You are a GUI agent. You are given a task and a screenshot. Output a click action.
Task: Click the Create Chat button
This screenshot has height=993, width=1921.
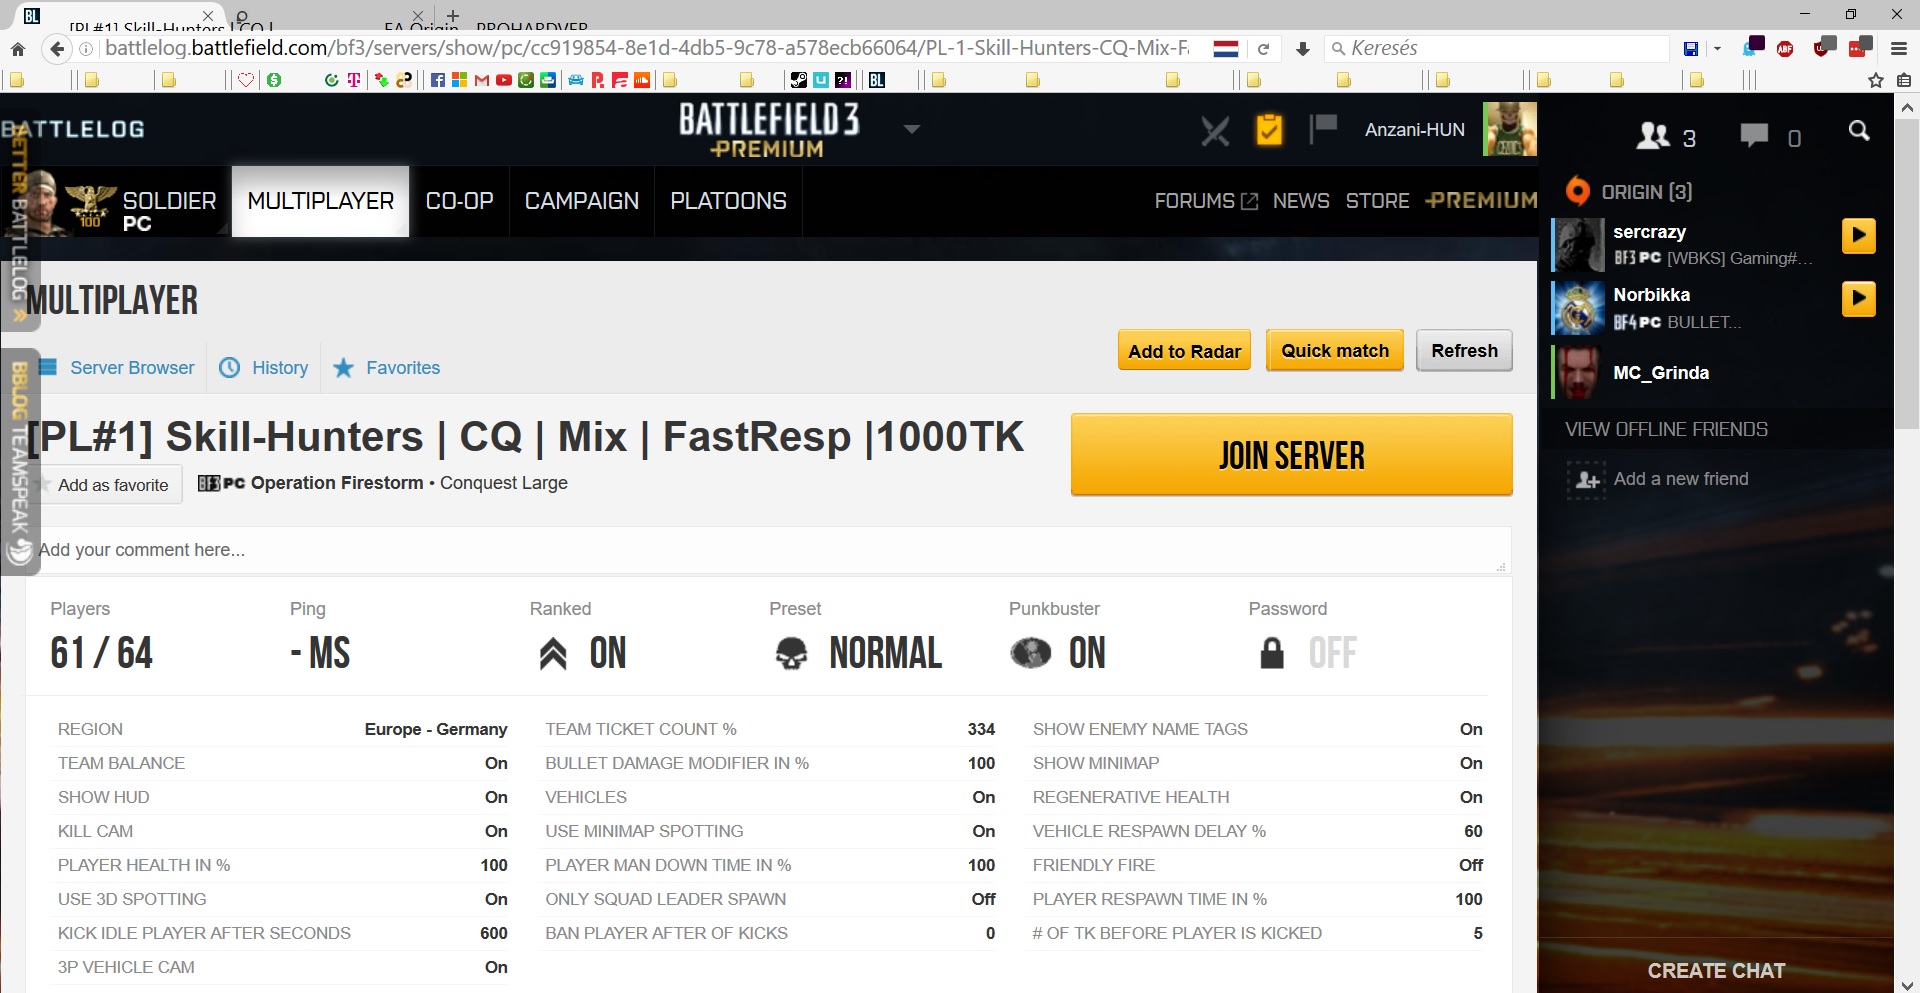pos(1716,971)
